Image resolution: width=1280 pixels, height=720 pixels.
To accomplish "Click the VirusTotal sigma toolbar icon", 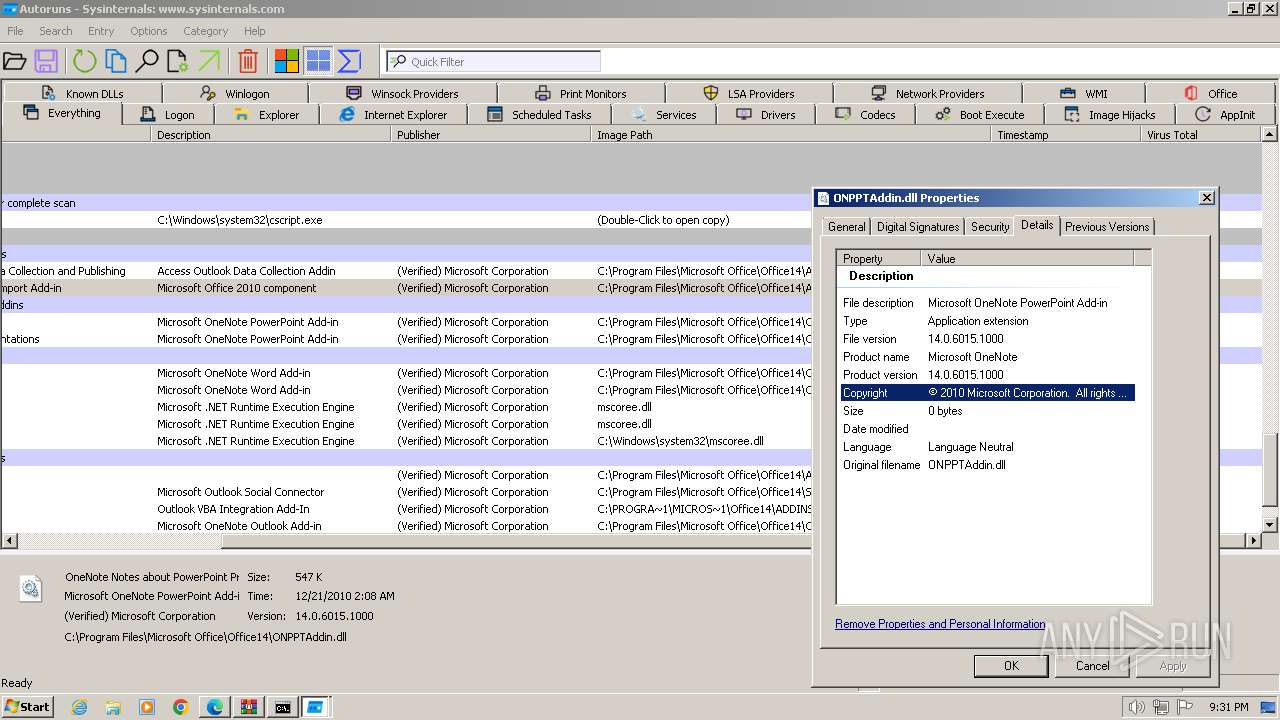I will tap(349, 62).
